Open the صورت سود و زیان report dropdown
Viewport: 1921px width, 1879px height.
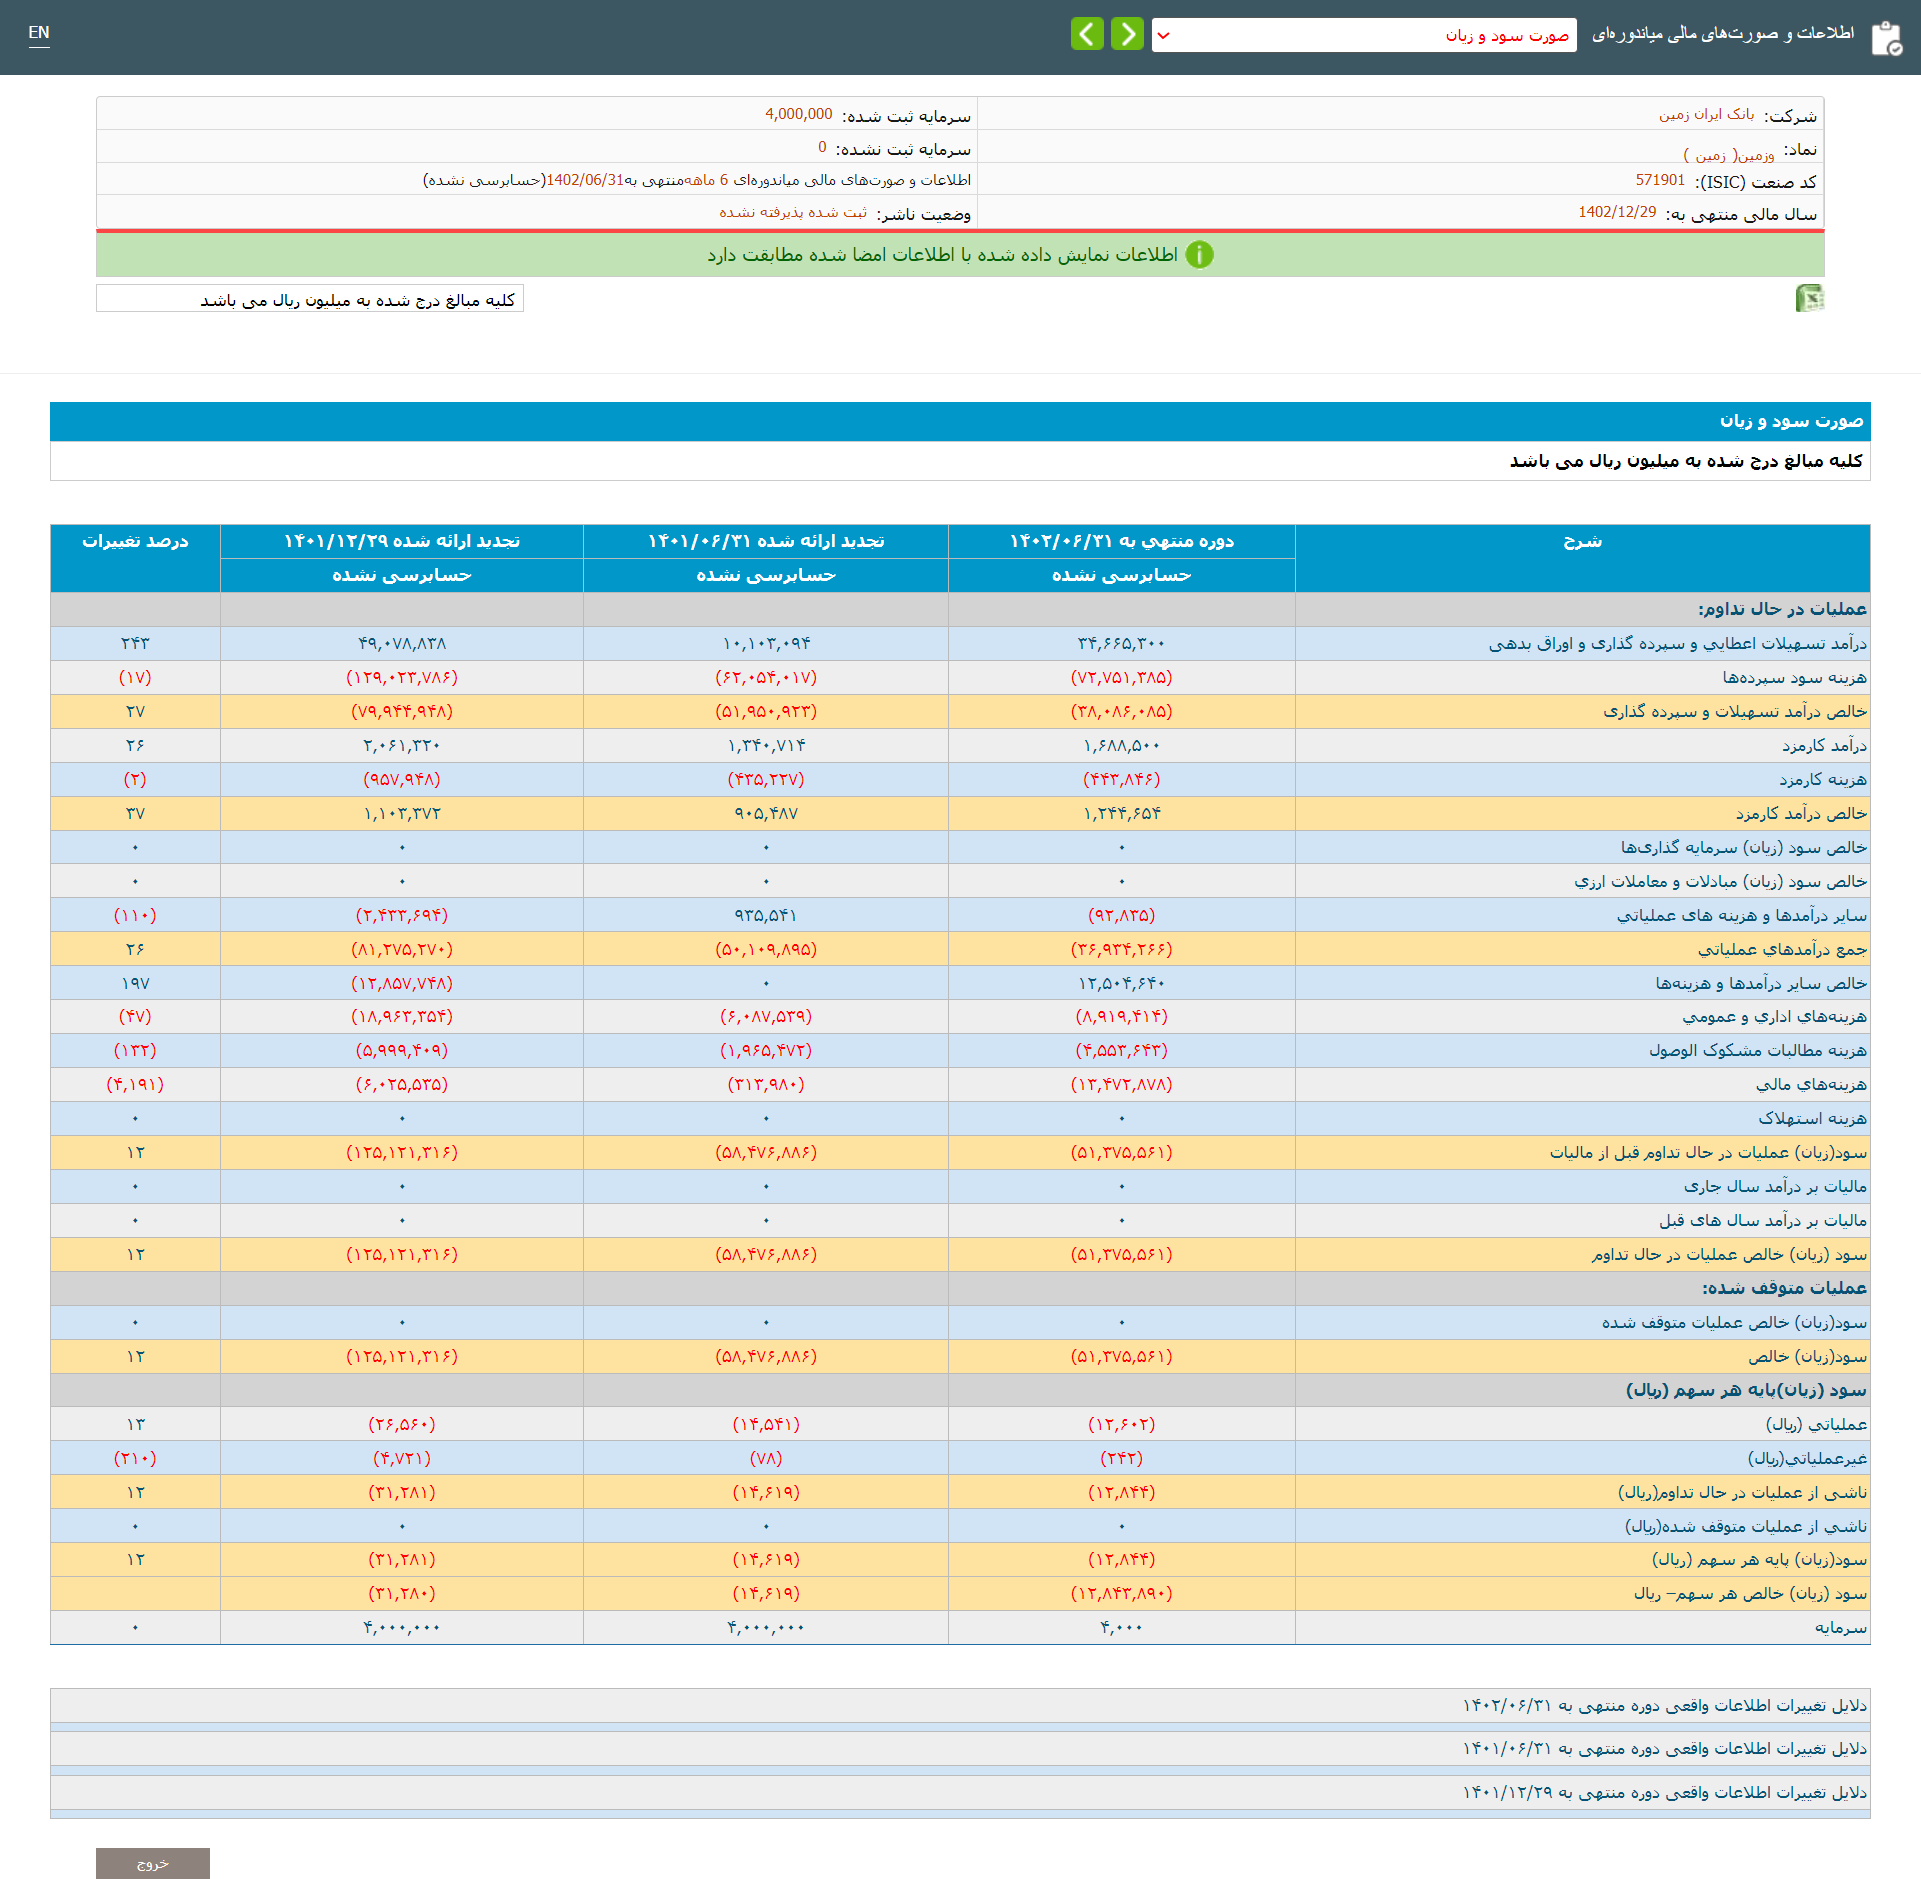[1363, 35]
